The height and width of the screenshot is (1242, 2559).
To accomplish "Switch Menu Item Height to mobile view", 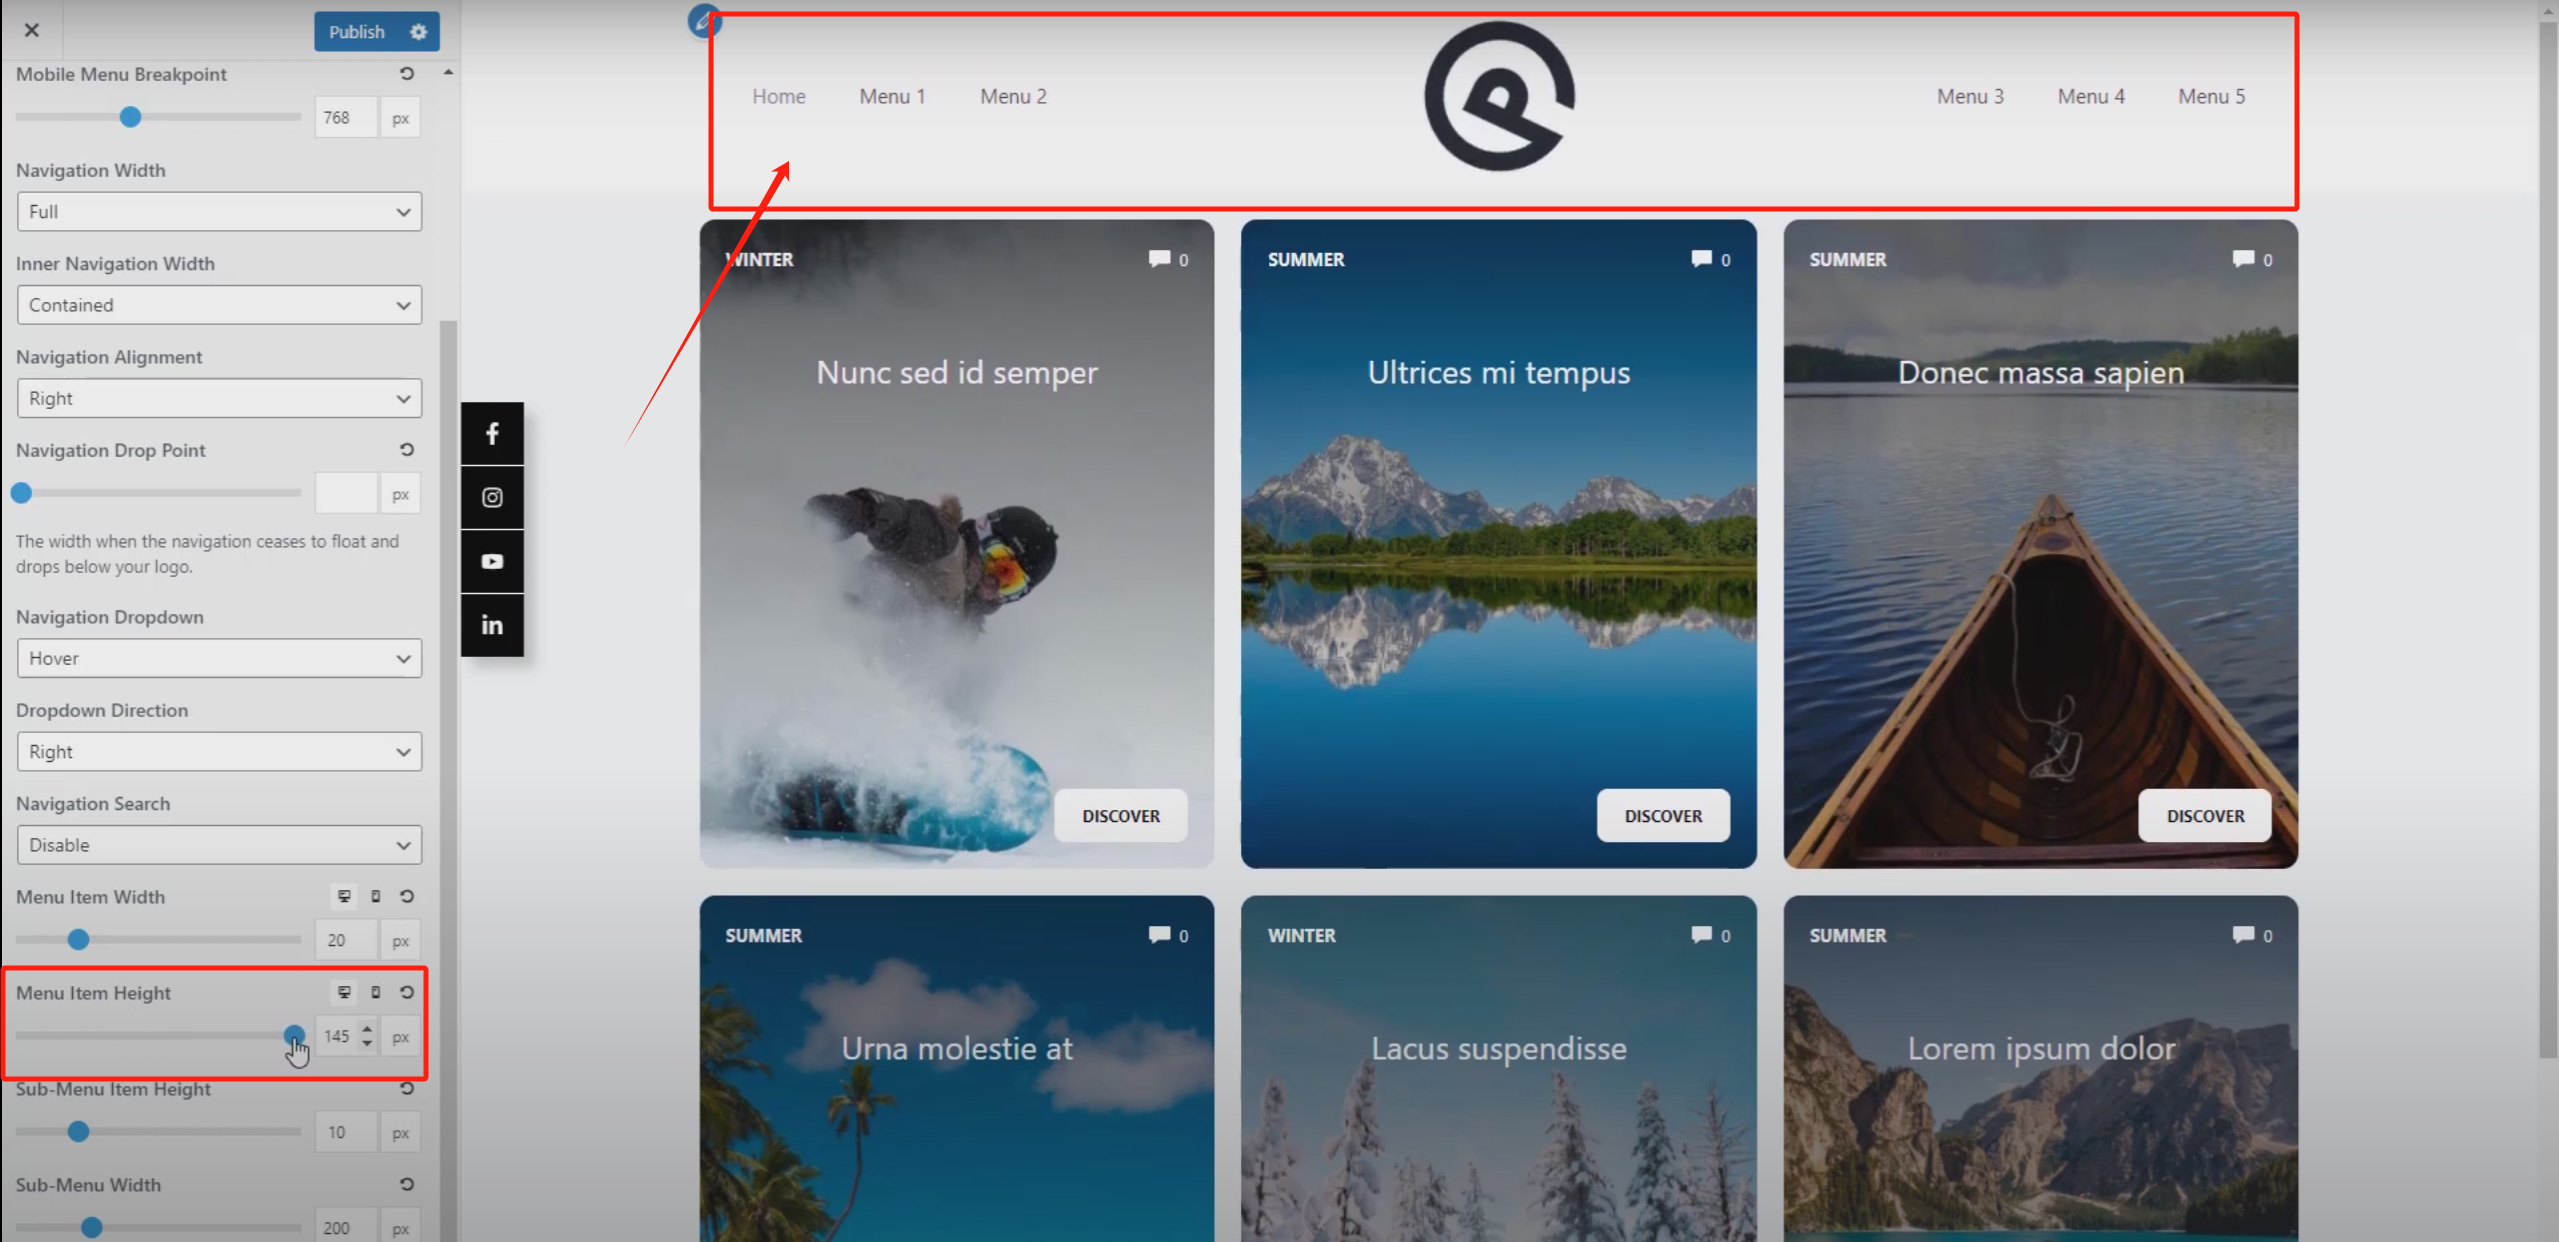I will pyautogui.click(x=376, y=993).
